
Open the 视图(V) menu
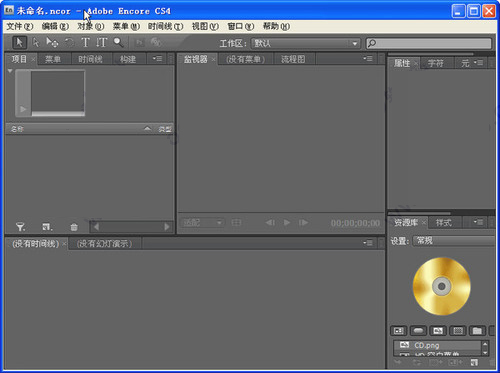[205, 26]
